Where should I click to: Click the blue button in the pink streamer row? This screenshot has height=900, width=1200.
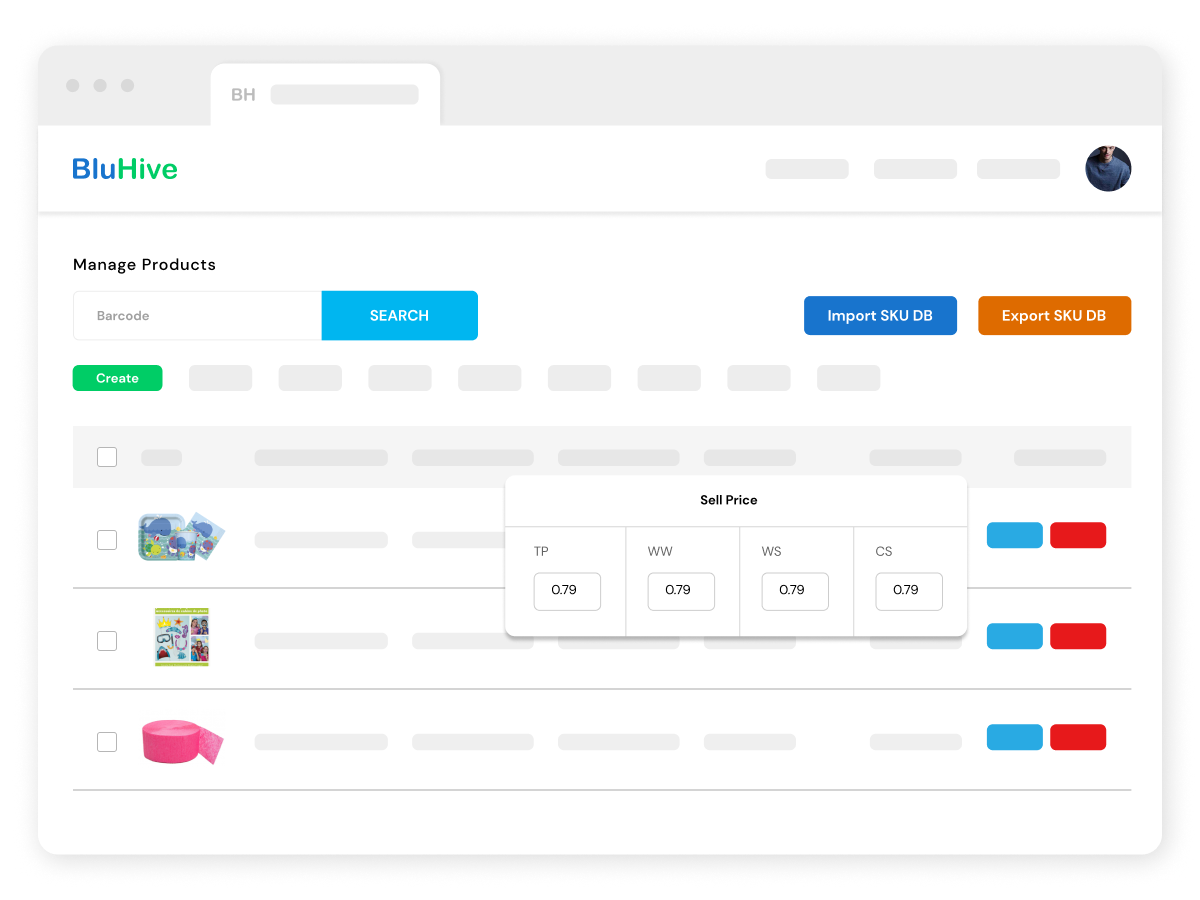(x=1014, y=737)
